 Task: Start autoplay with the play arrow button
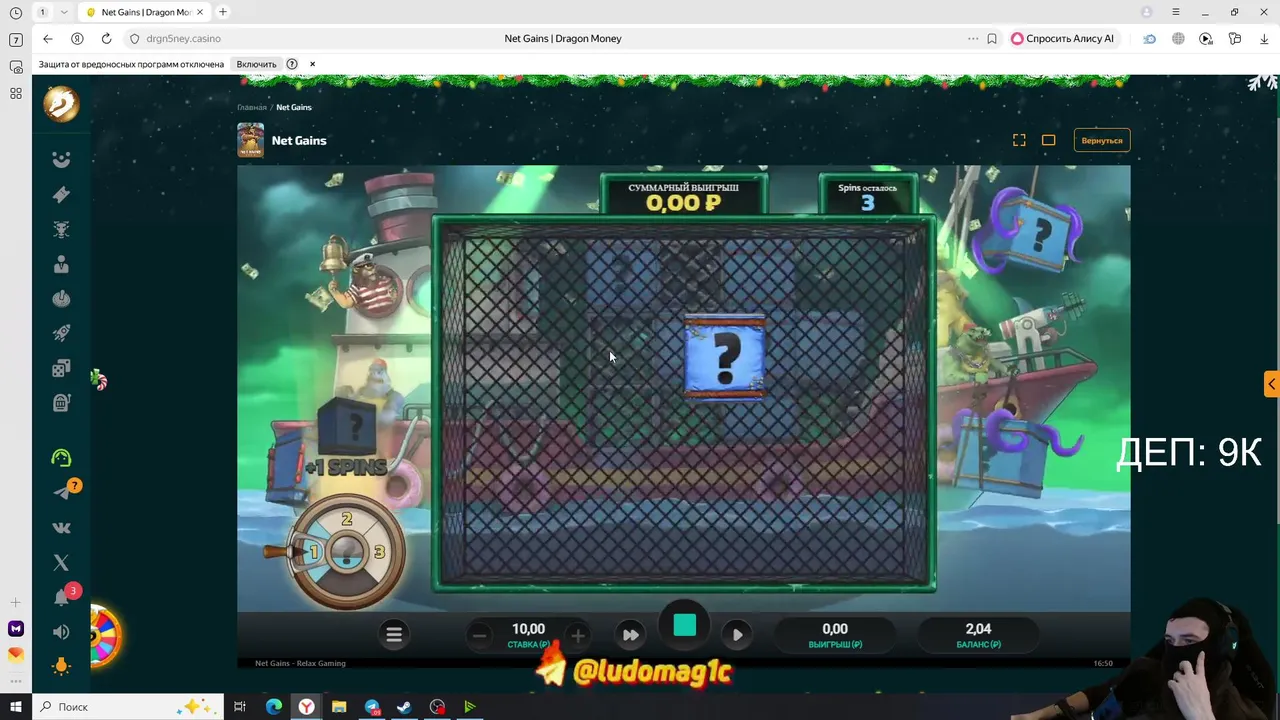pyautogui.click(x=738, y=634)
